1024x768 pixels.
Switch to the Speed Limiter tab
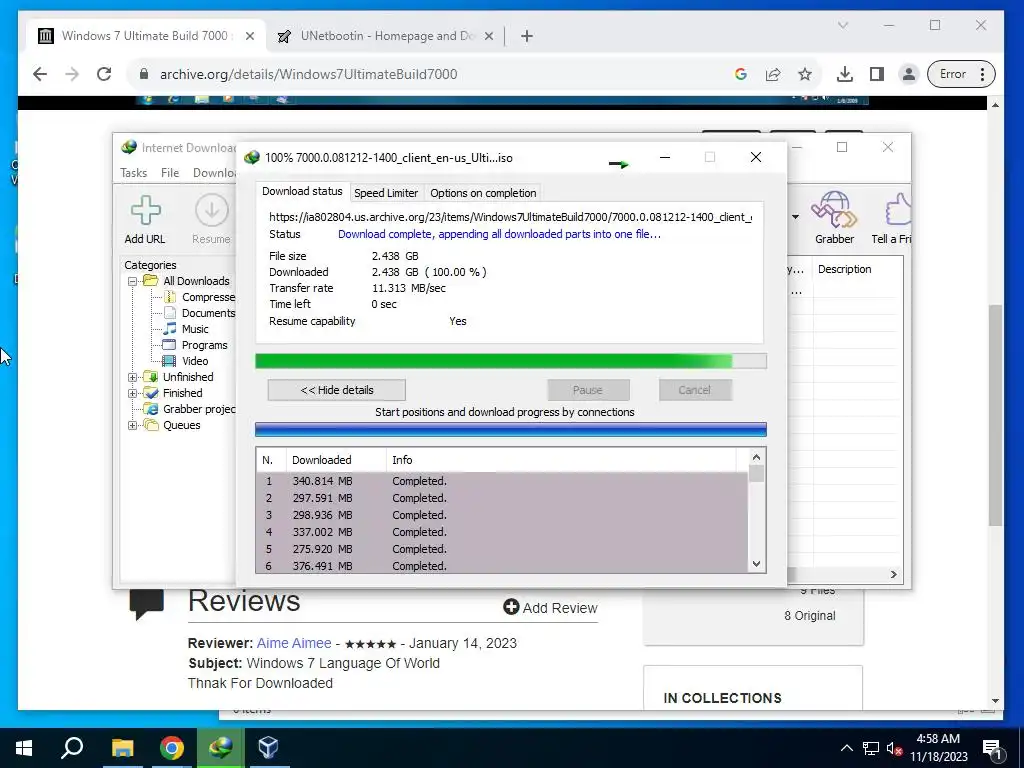tap(386, 193)
